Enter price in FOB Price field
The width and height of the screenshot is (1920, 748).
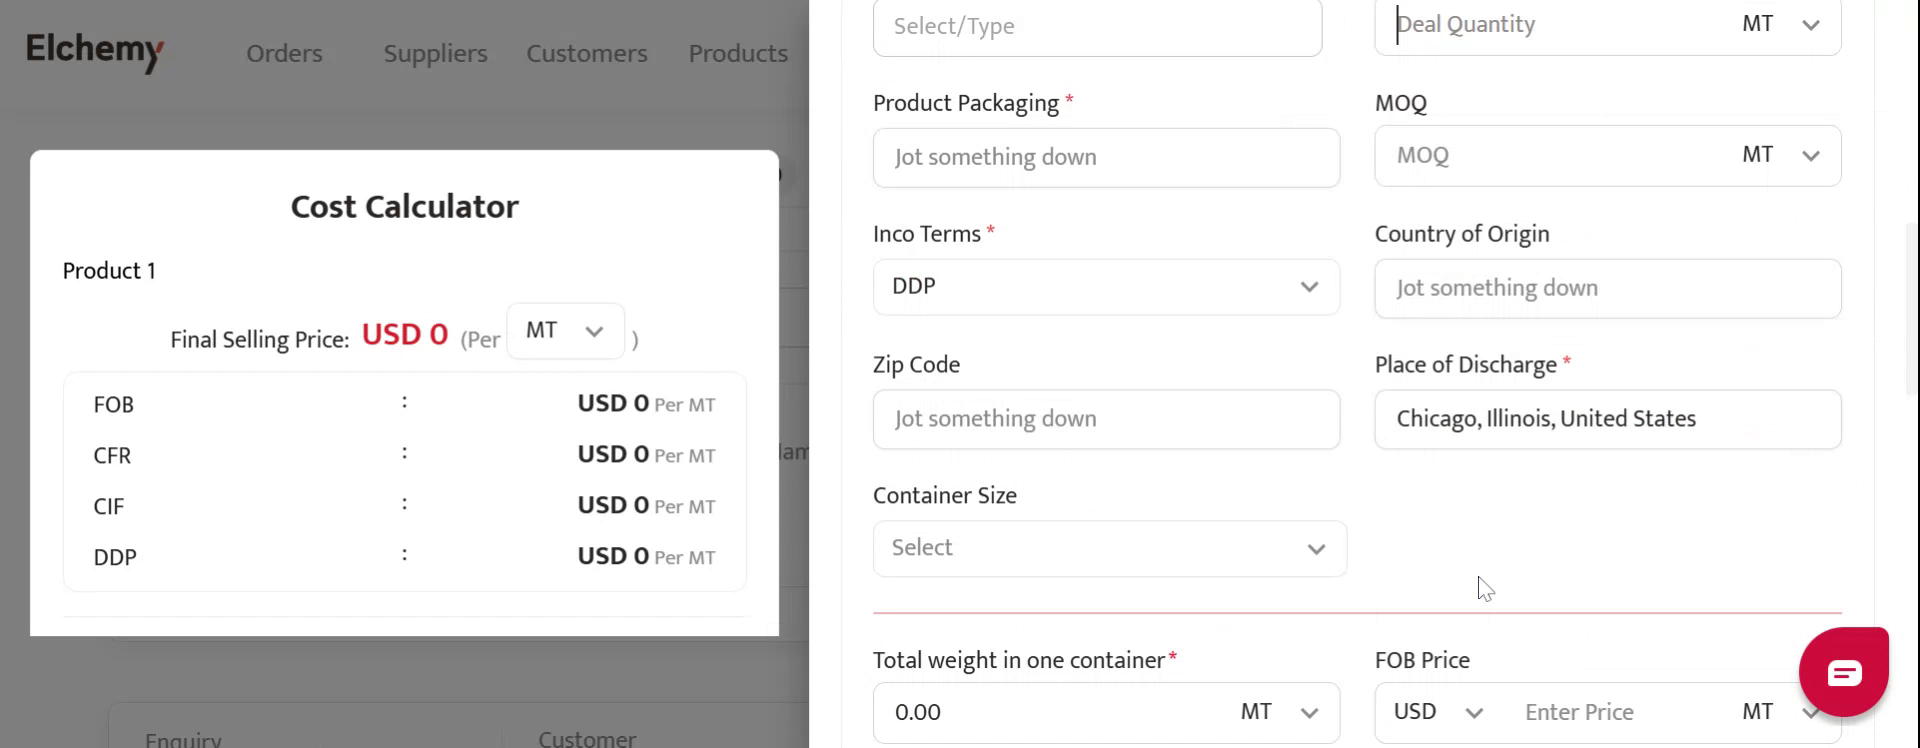[1615, 712]
